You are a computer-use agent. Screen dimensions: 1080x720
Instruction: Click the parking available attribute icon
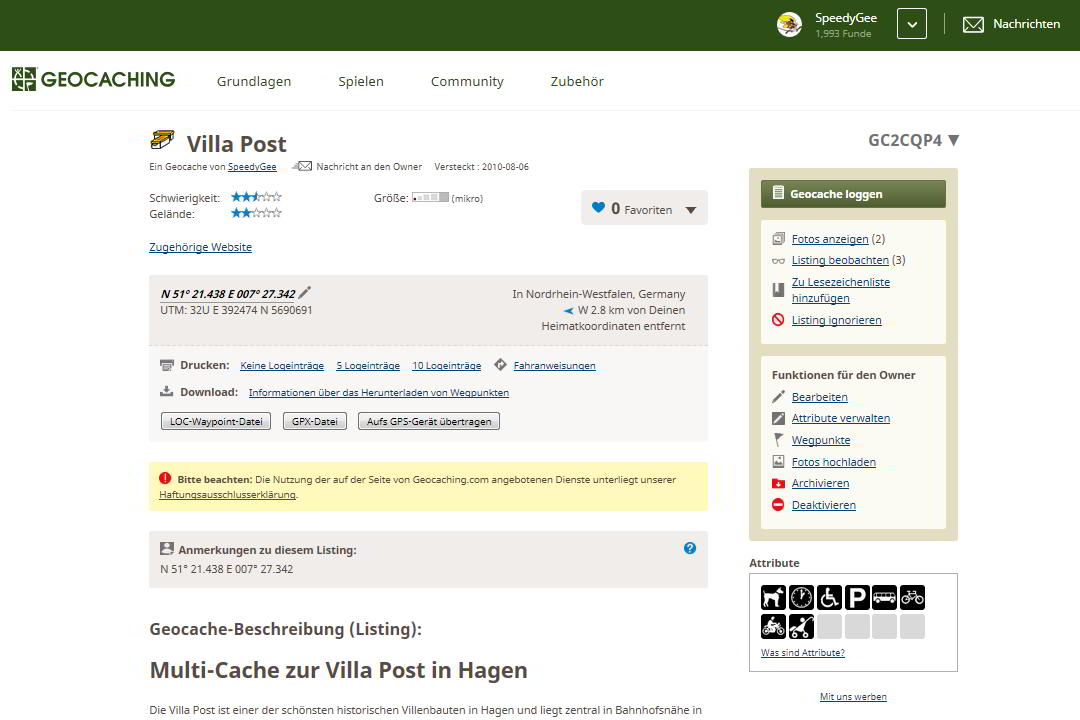[857, 597]
